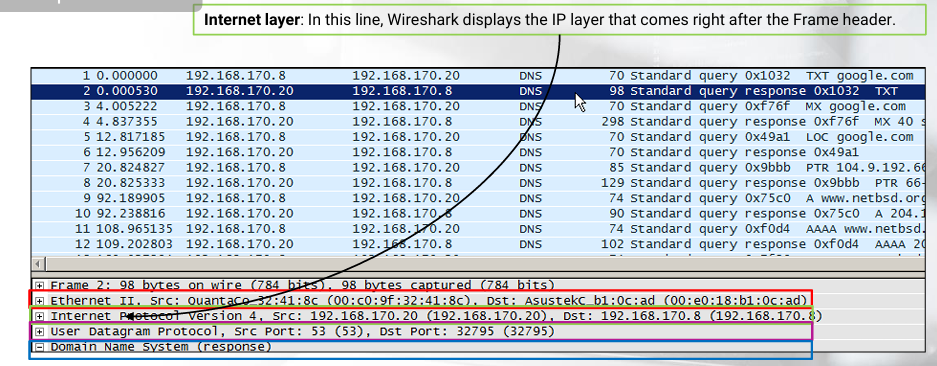The height and width of the screenshot is (366, 937).
Task: Click length value 90 of packet 10
Action: coord(616,214)
